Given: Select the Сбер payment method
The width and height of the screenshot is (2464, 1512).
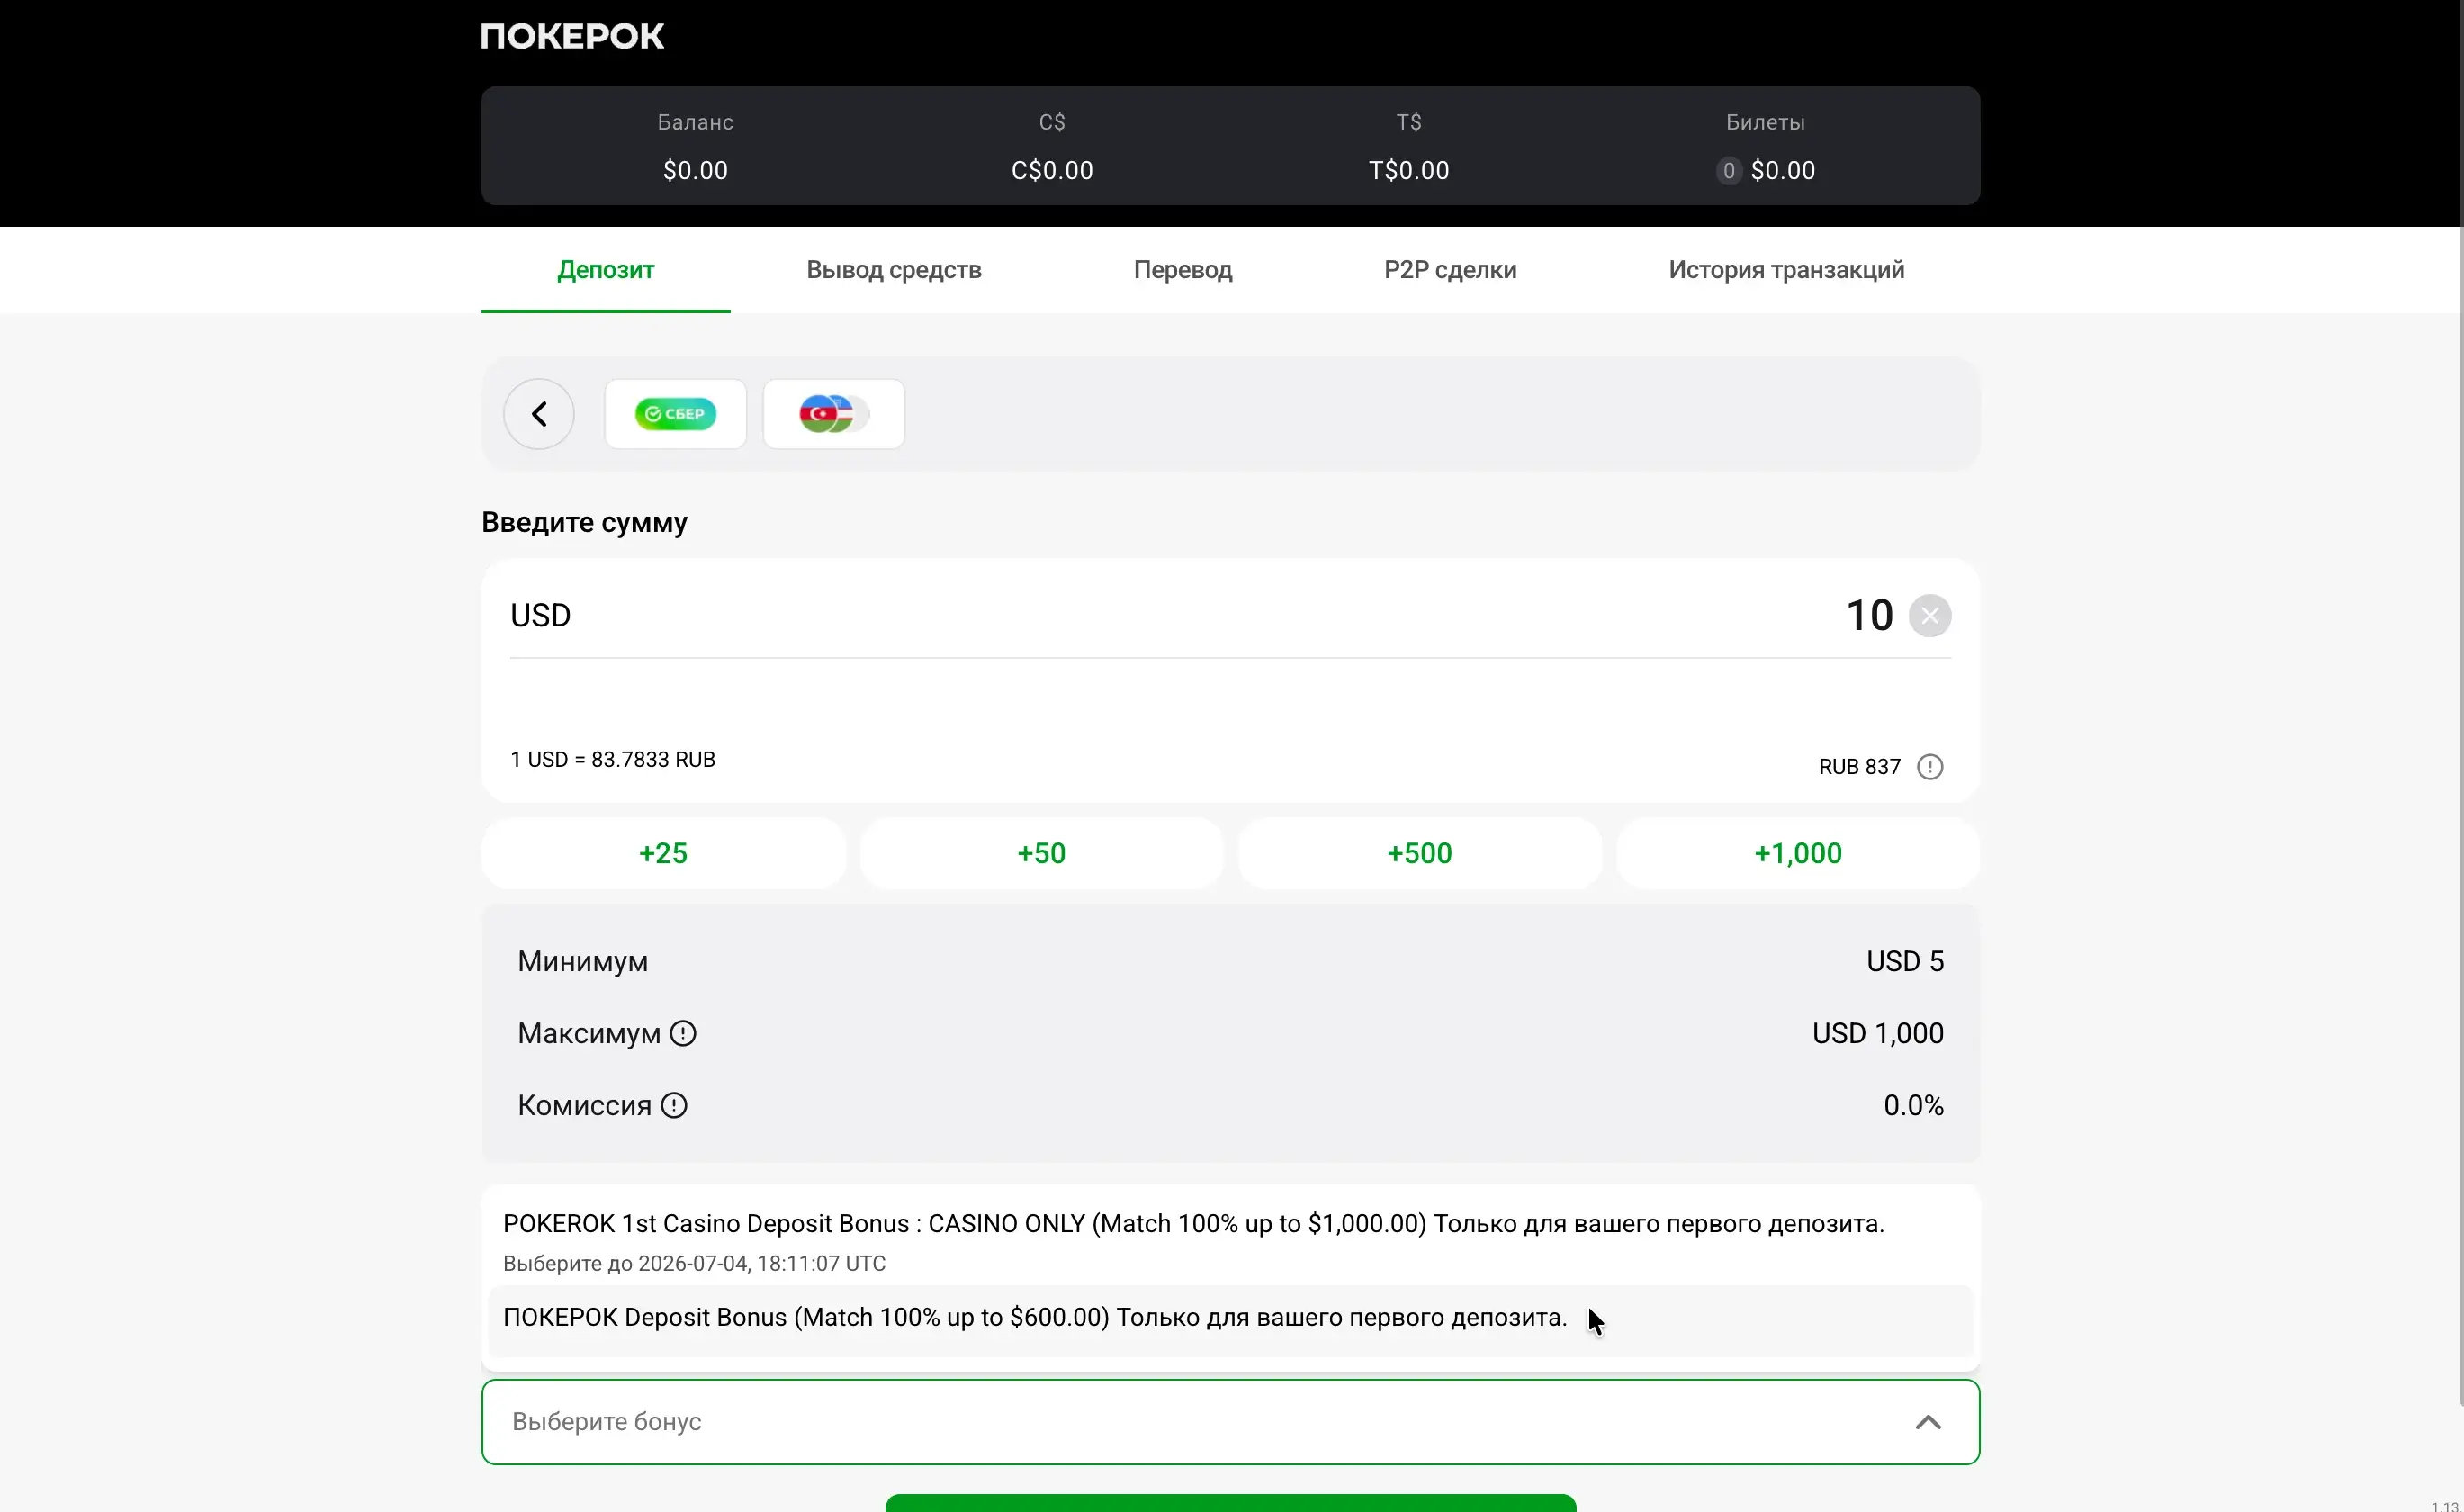Looking at the screenshot, I should point(676,414).
